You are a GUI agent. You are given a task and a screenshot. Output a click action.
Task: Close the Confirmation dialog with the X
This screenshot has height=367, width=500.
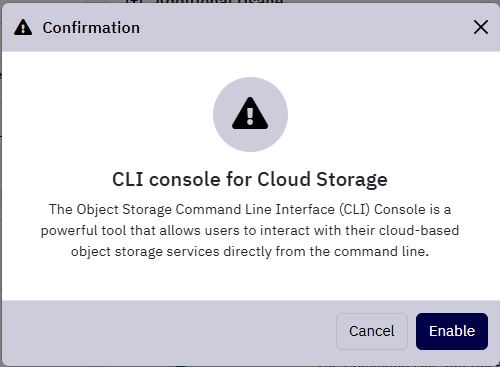coord(481,27)
